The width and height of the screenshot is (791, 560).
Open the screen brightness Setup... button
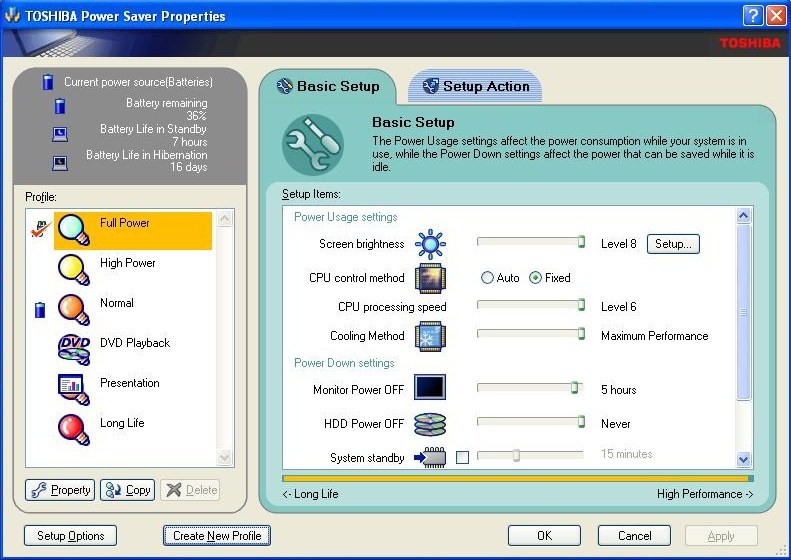coord(673,244)
